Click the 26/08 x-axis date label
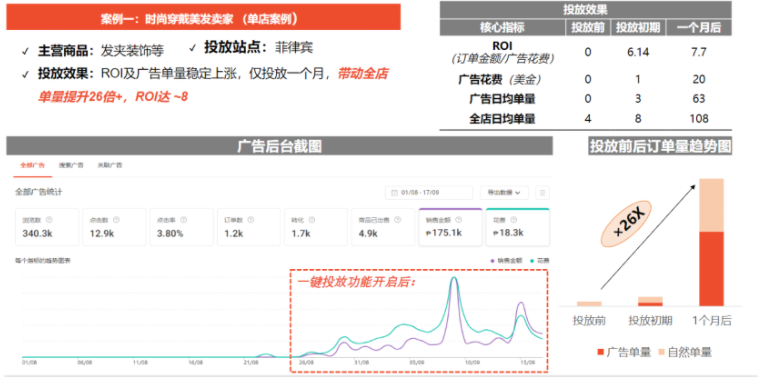This screenshot has height=379, width=764. [x=306, y=362]
